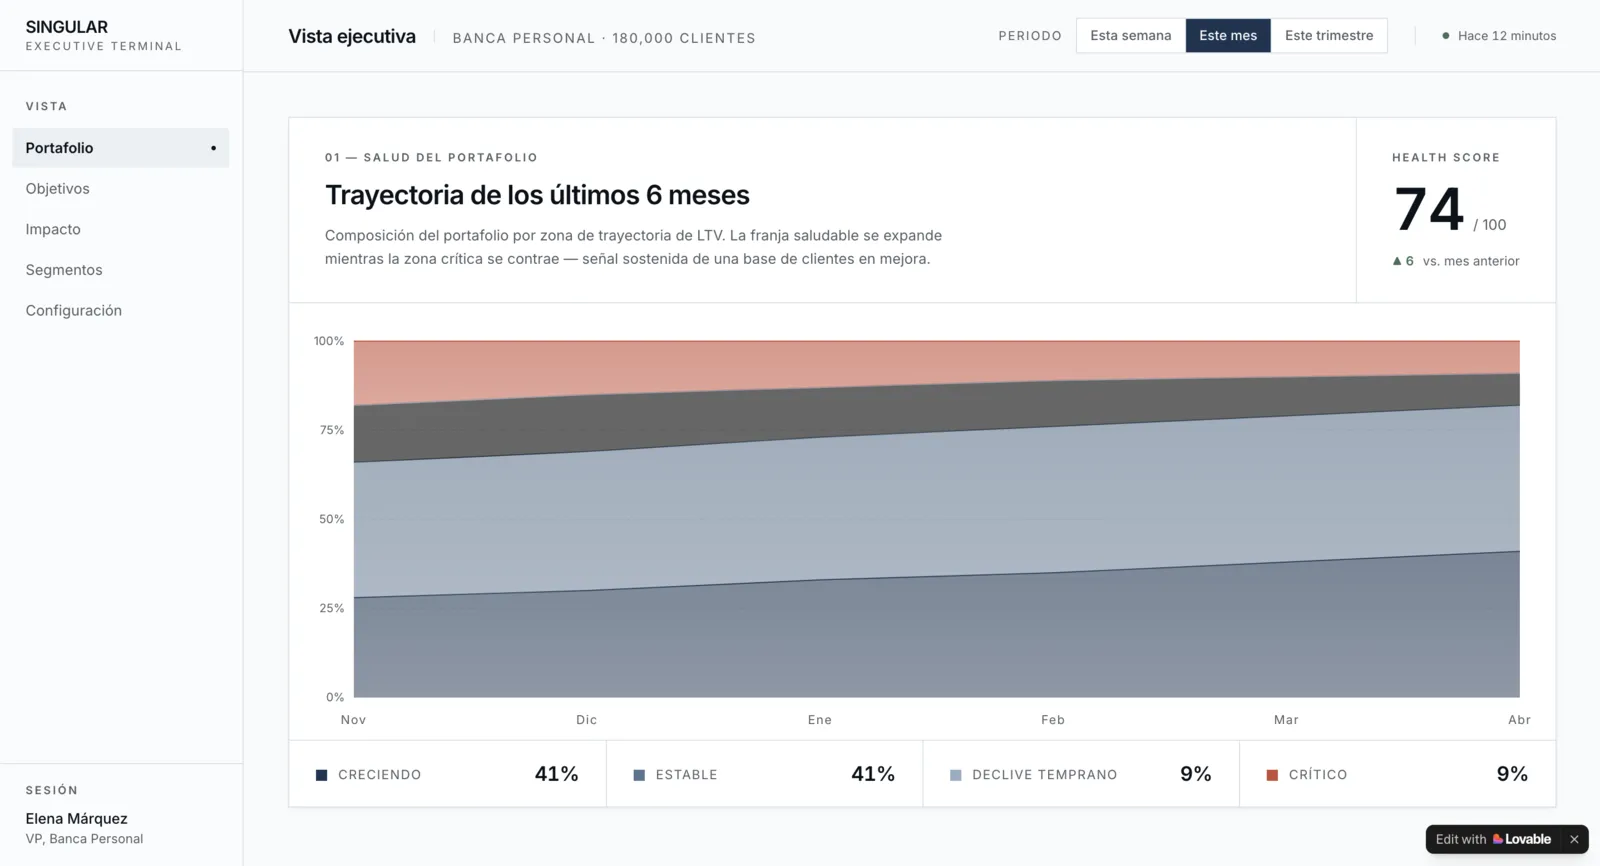The image size is (1600, 866).
Task: Click the Declive Temprano legend swatch
Action: tap(956, 775)
